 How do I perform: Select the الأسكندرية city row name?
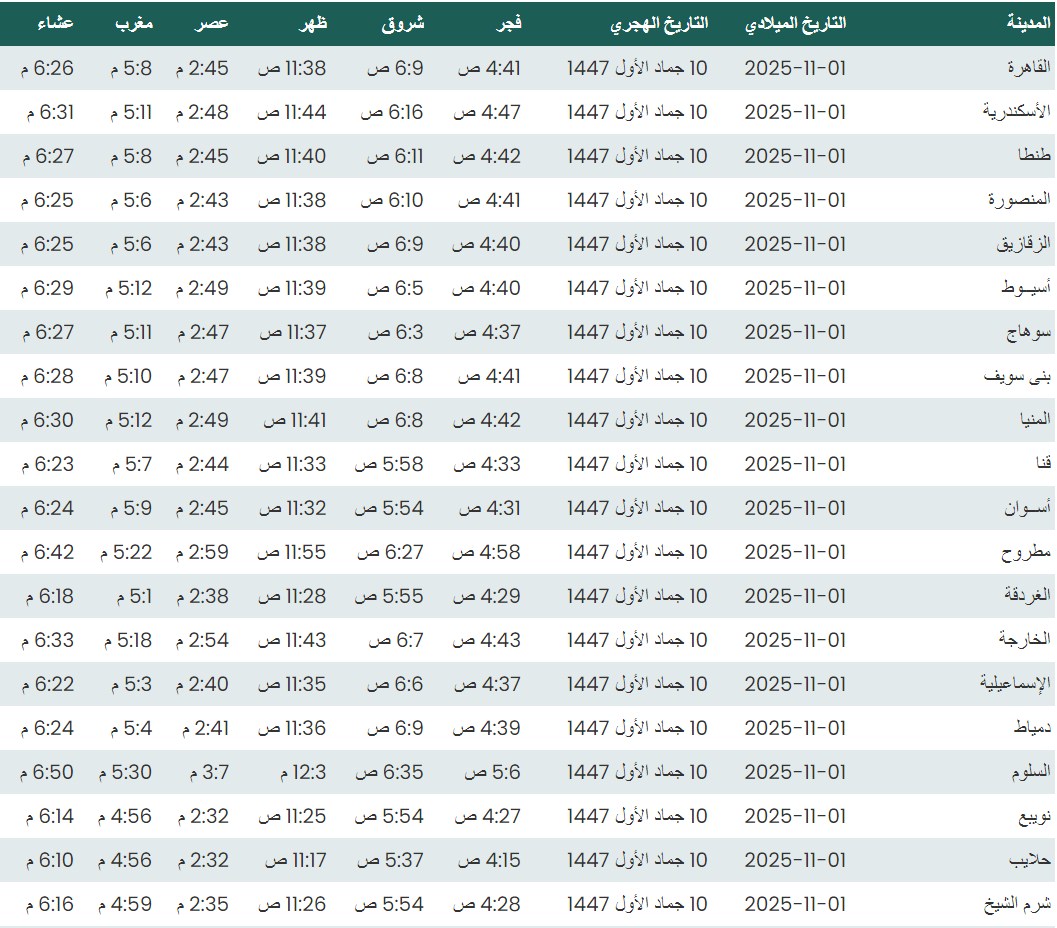pyautogui.click(x=1016, y=112)
